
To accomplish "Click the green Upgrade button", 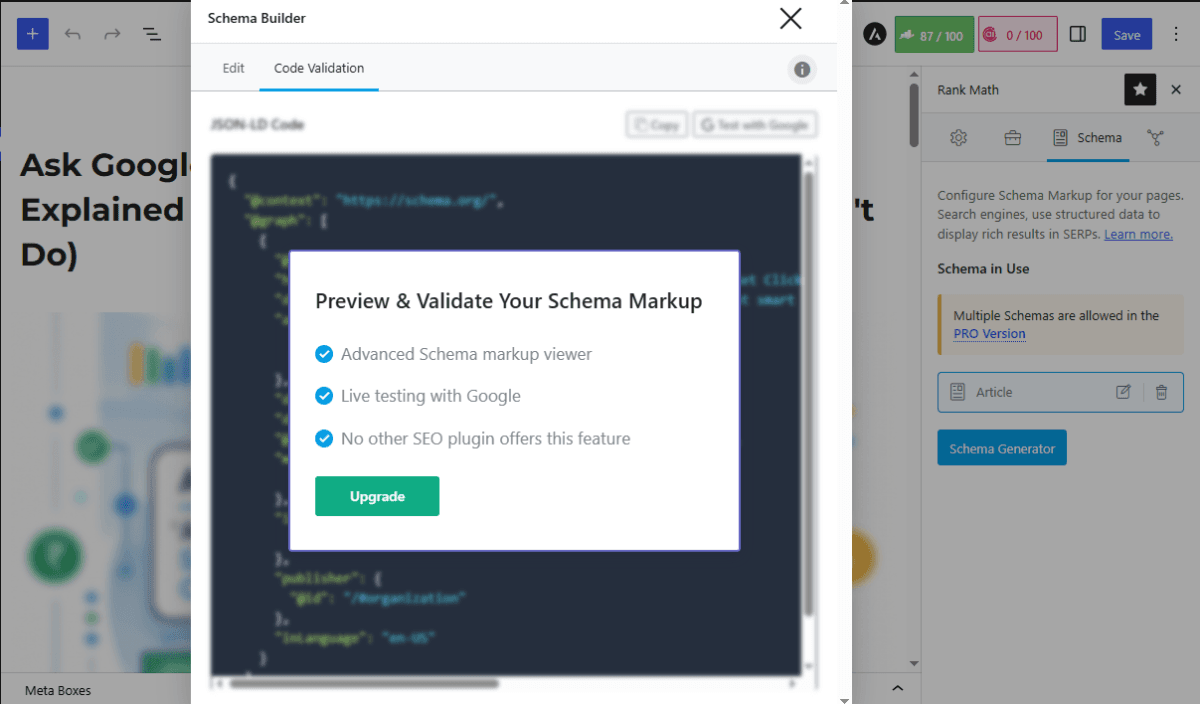I will click(377, 496).
